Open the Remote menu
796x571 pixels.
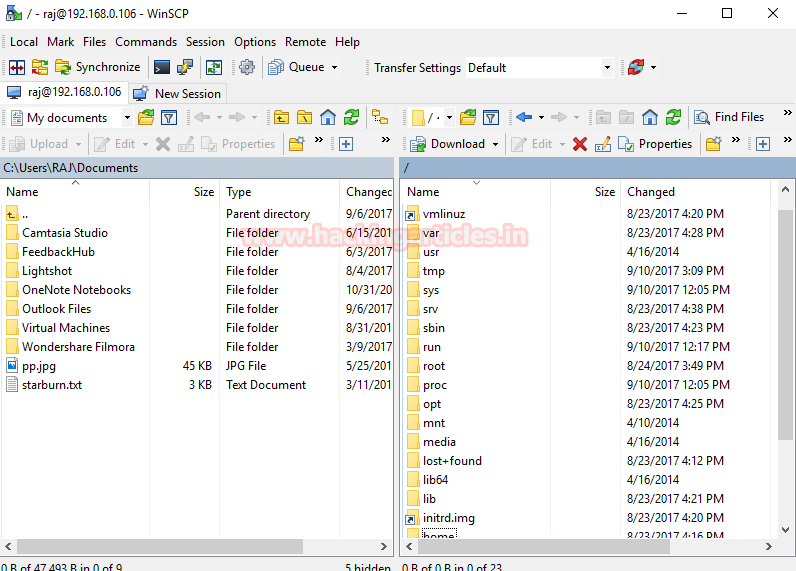[306, 42]
